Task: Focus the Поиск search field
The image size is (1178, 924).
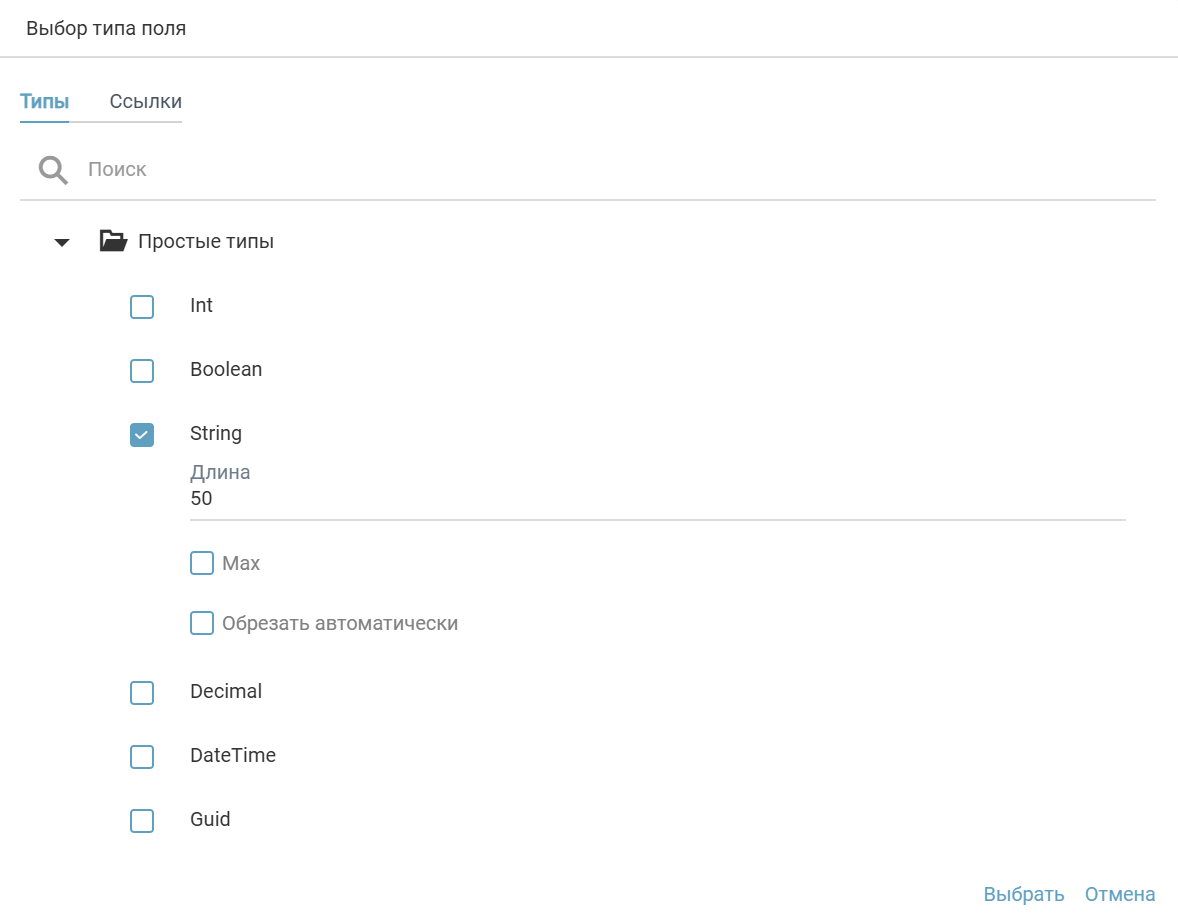Action: [600, 170]
